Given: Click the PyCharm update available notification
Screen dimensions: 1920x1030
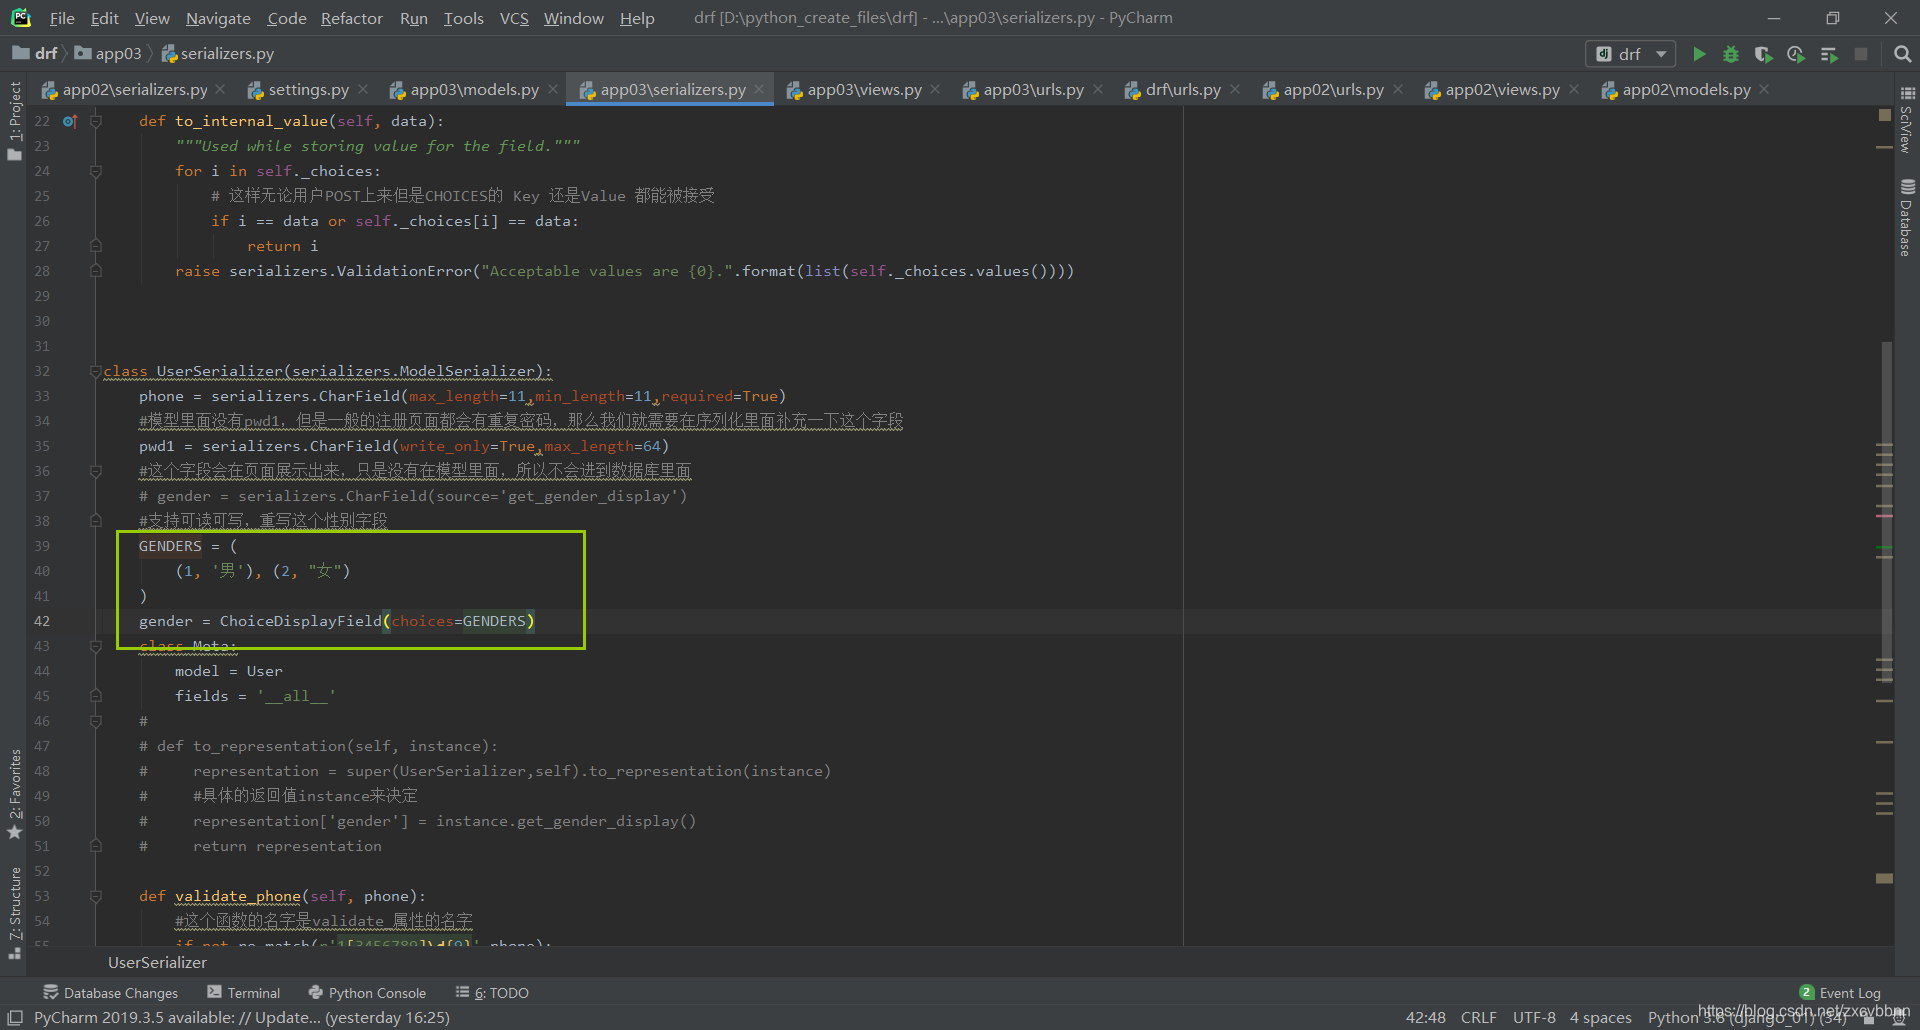Looking at the screenshot, I should tap(242, 1017).
